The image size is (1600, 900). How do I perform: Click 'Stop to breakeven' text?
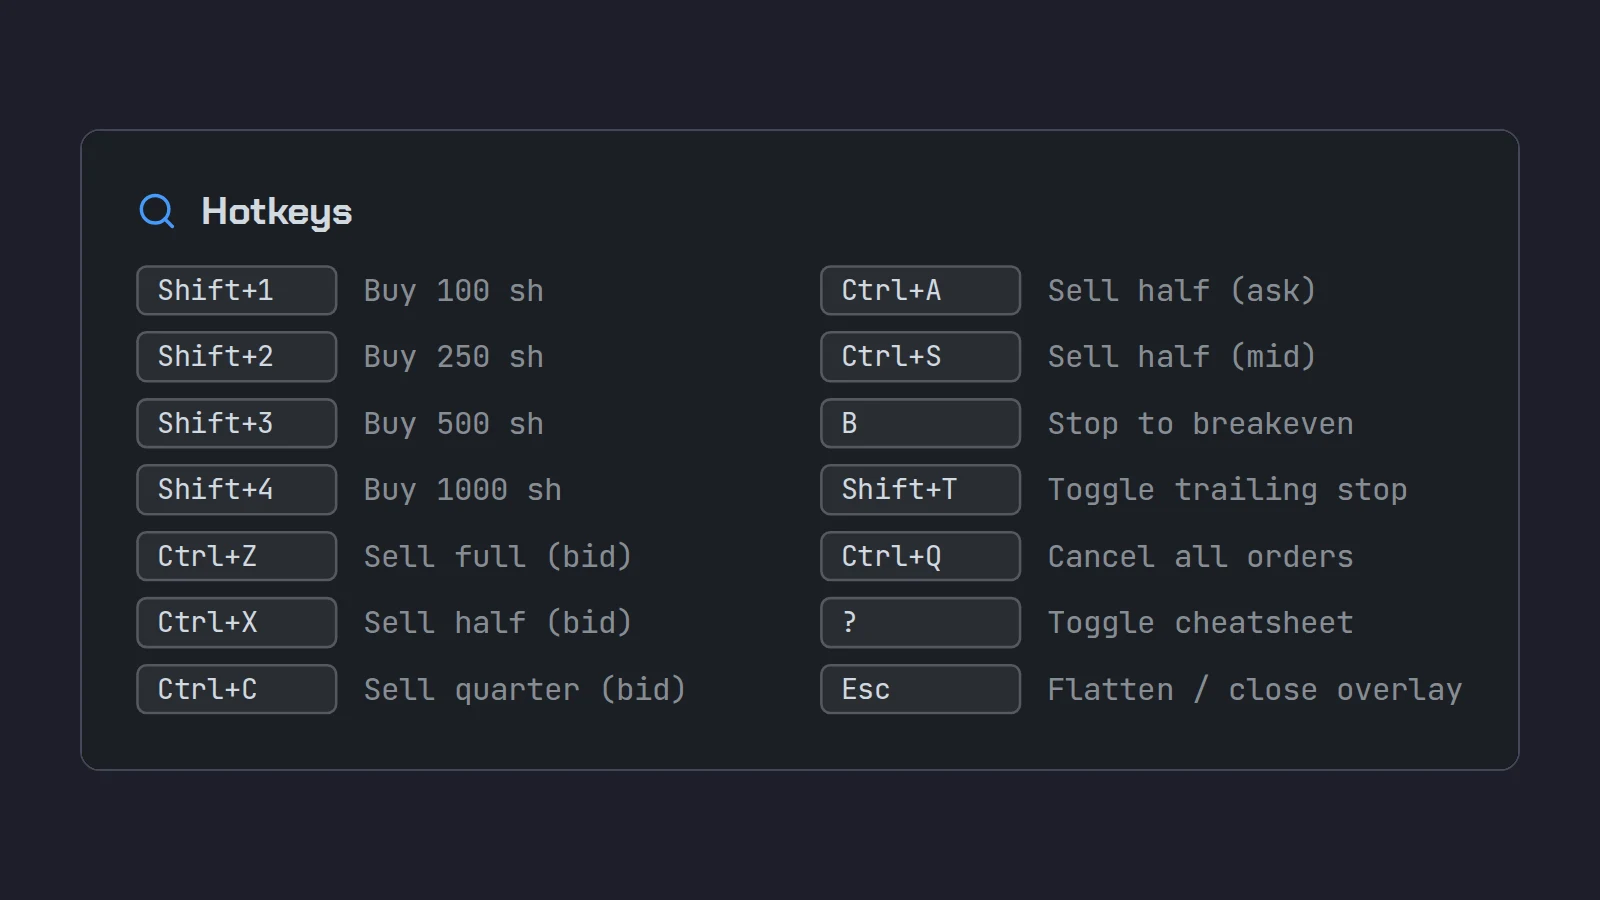click(1201, 424)
